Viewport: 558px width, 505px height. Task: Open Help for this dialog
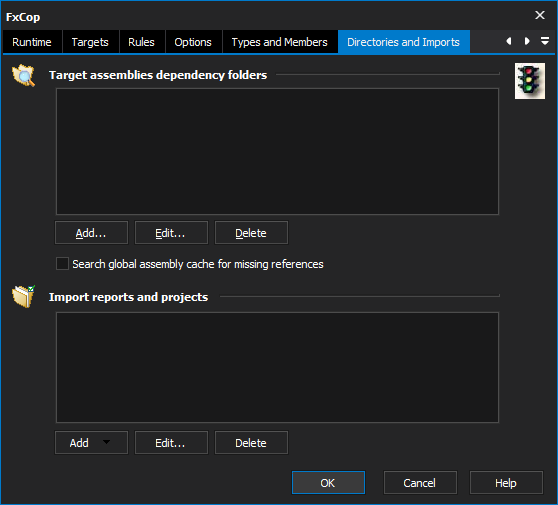click(x=506, y=483)
